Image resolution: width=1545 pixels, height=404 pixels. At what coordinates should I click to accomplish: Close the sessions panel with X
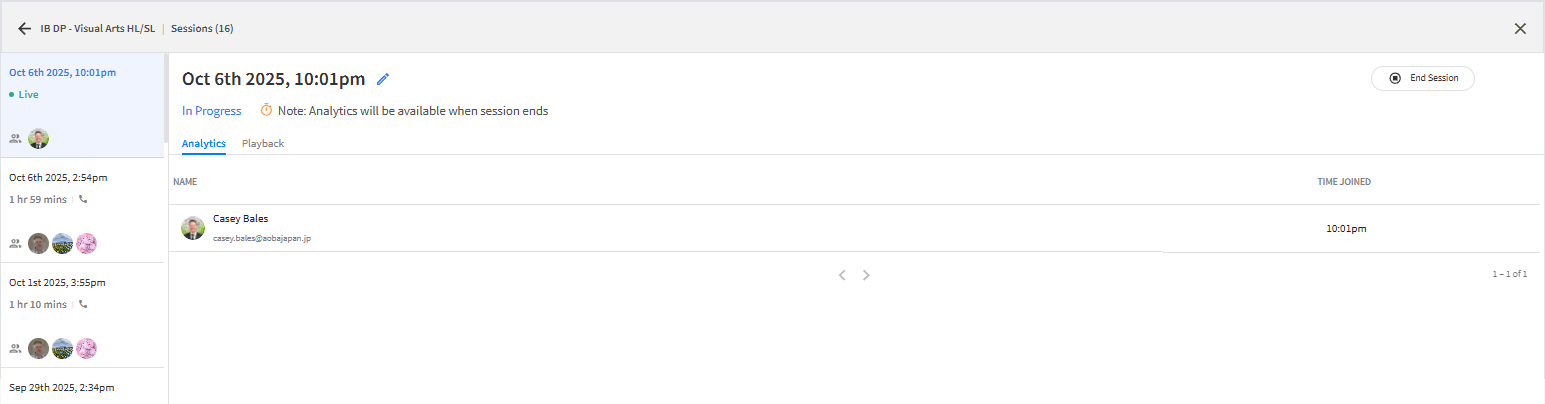[1520, 28]
